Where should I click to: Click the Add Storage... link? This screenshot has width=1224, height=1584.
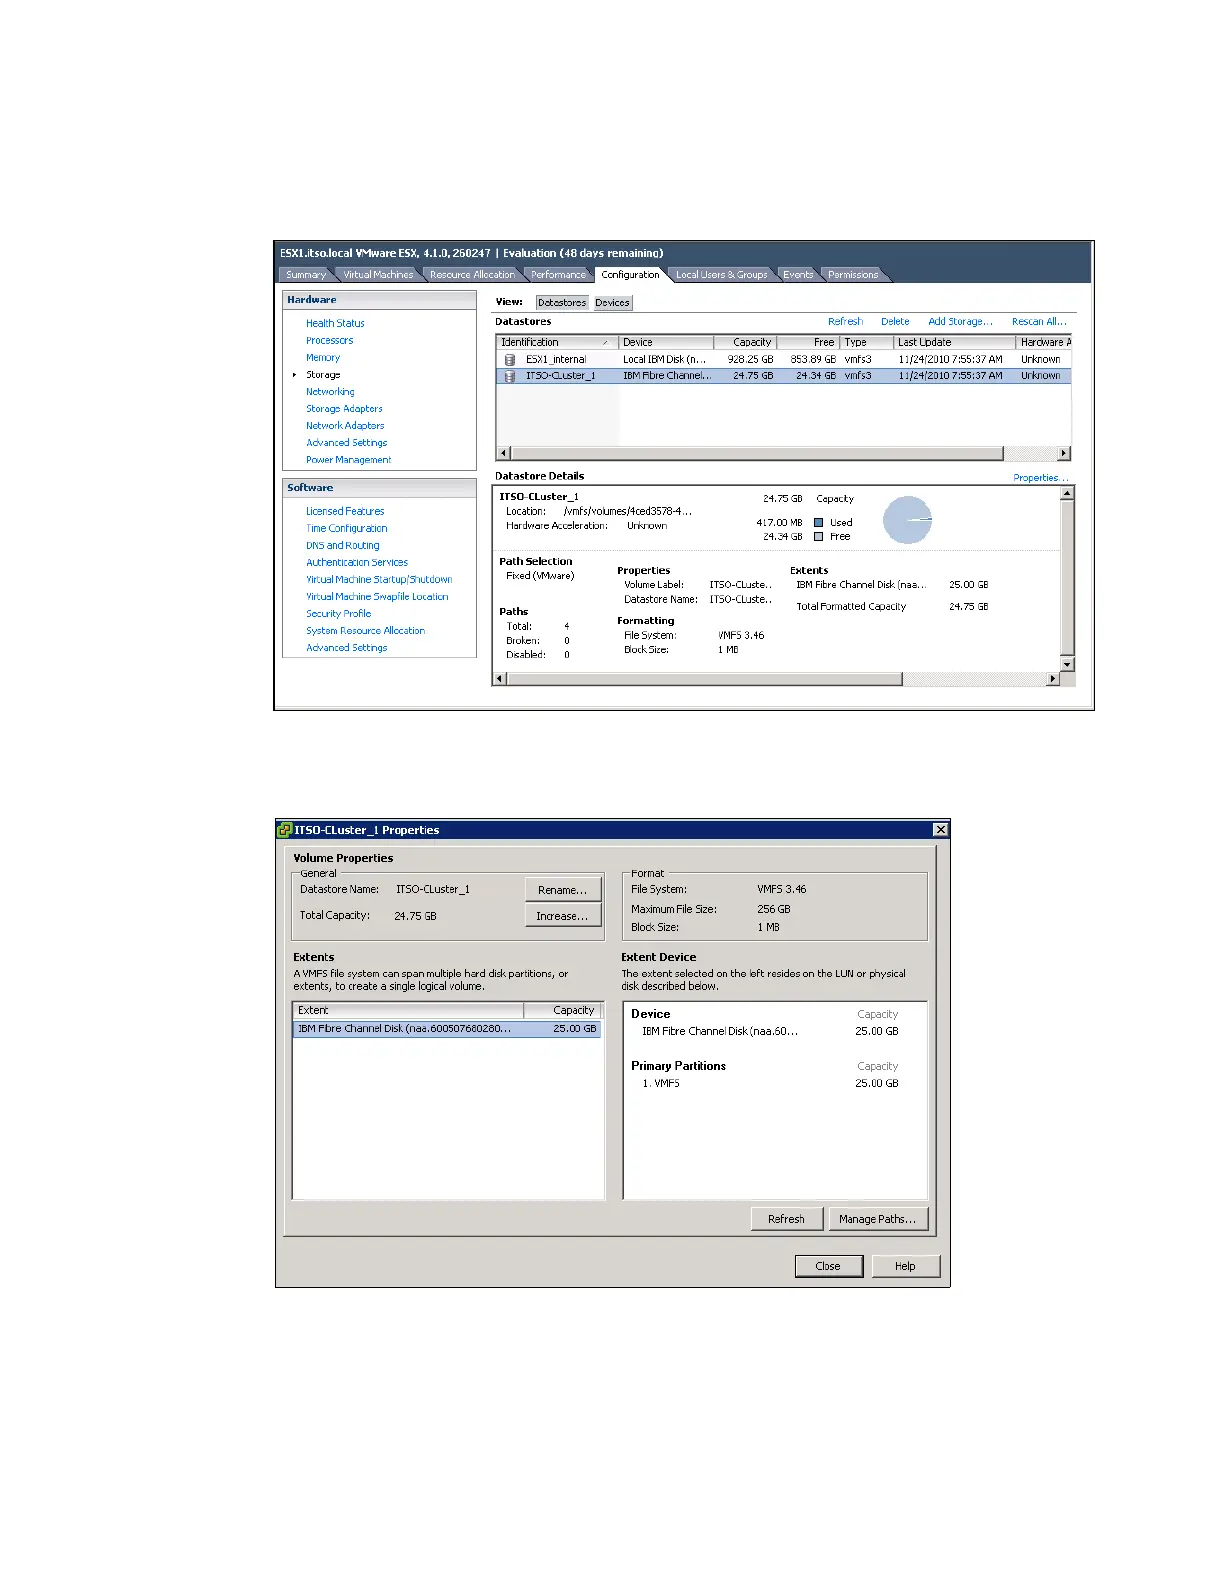tap(960, 321)
